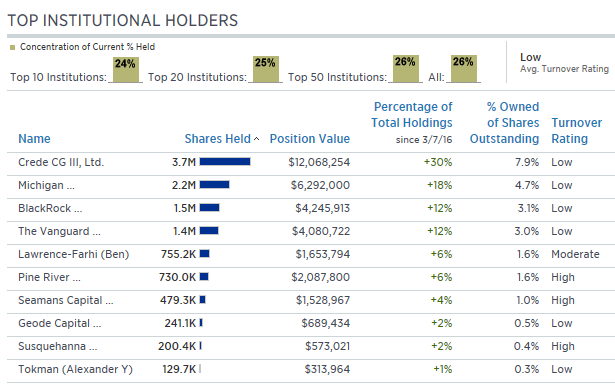615x392 pixels.
Task: Click the Shares Held sort arrow icon
Action: [257, 139]
